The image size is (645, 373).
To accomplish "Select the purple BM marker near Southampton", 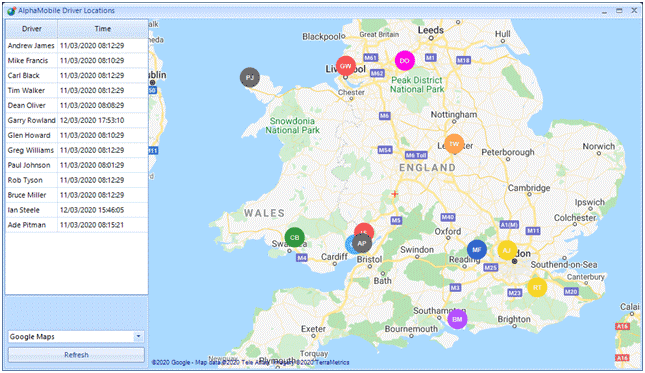I will coord(457,320).
